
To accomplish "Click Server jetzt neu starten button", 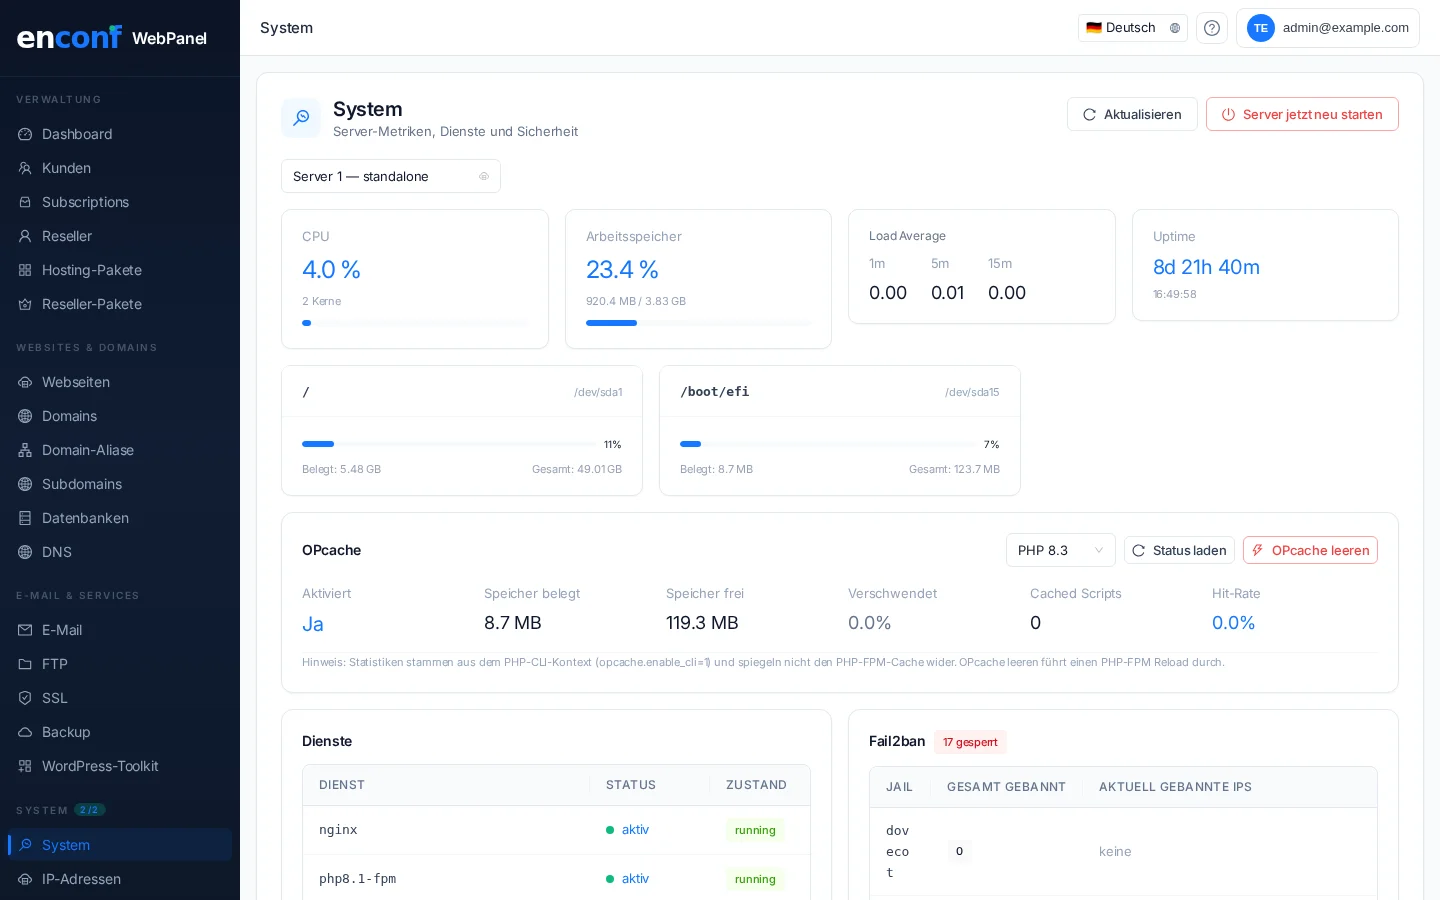I will pos(1301,114).
